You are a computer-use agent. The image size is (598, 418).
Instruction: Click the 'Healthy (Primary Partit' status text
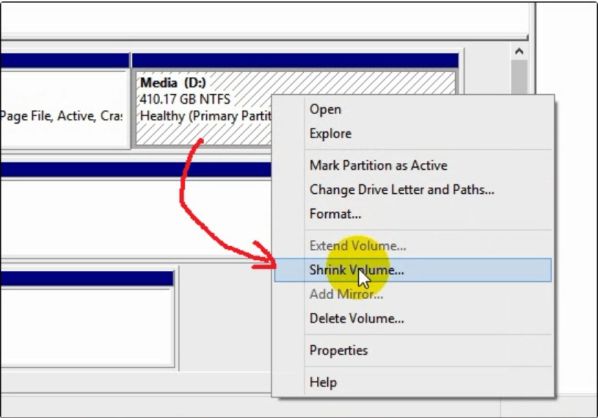pos(206,116)
